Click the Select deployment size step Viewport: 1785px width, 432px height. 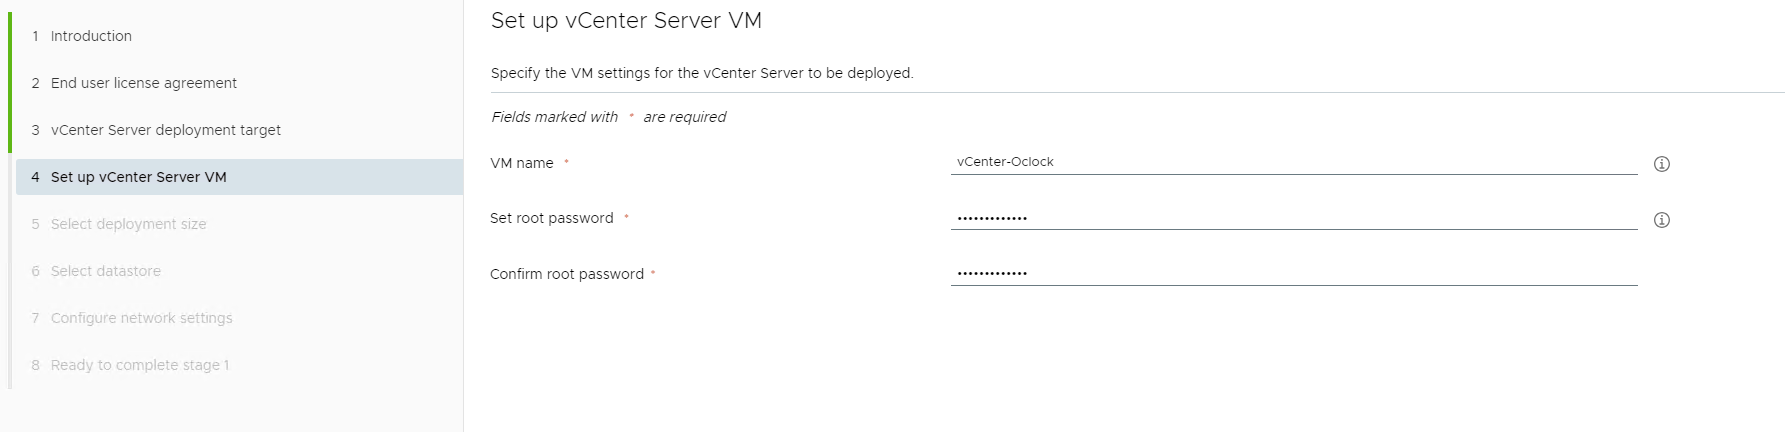pos(129,224)
